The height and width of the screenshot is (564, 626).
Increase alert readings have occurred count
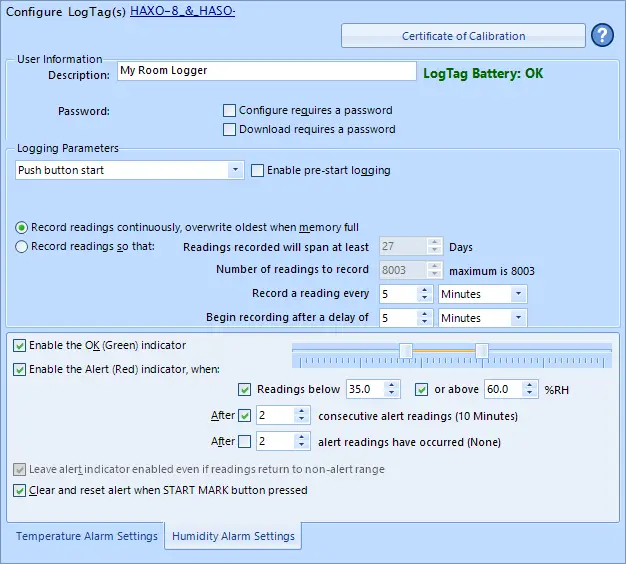point(301,437)
